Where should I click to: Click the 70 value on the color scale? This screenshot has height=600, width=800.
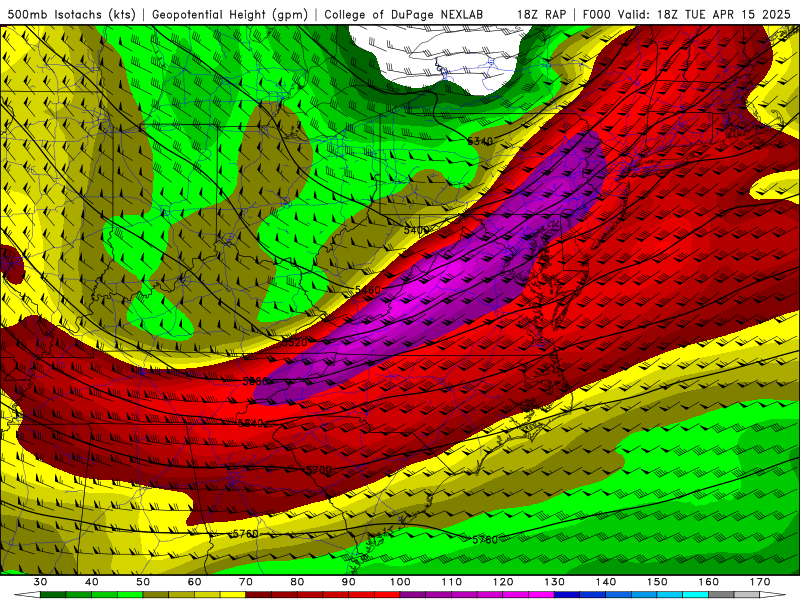click(x=246, y=582)
